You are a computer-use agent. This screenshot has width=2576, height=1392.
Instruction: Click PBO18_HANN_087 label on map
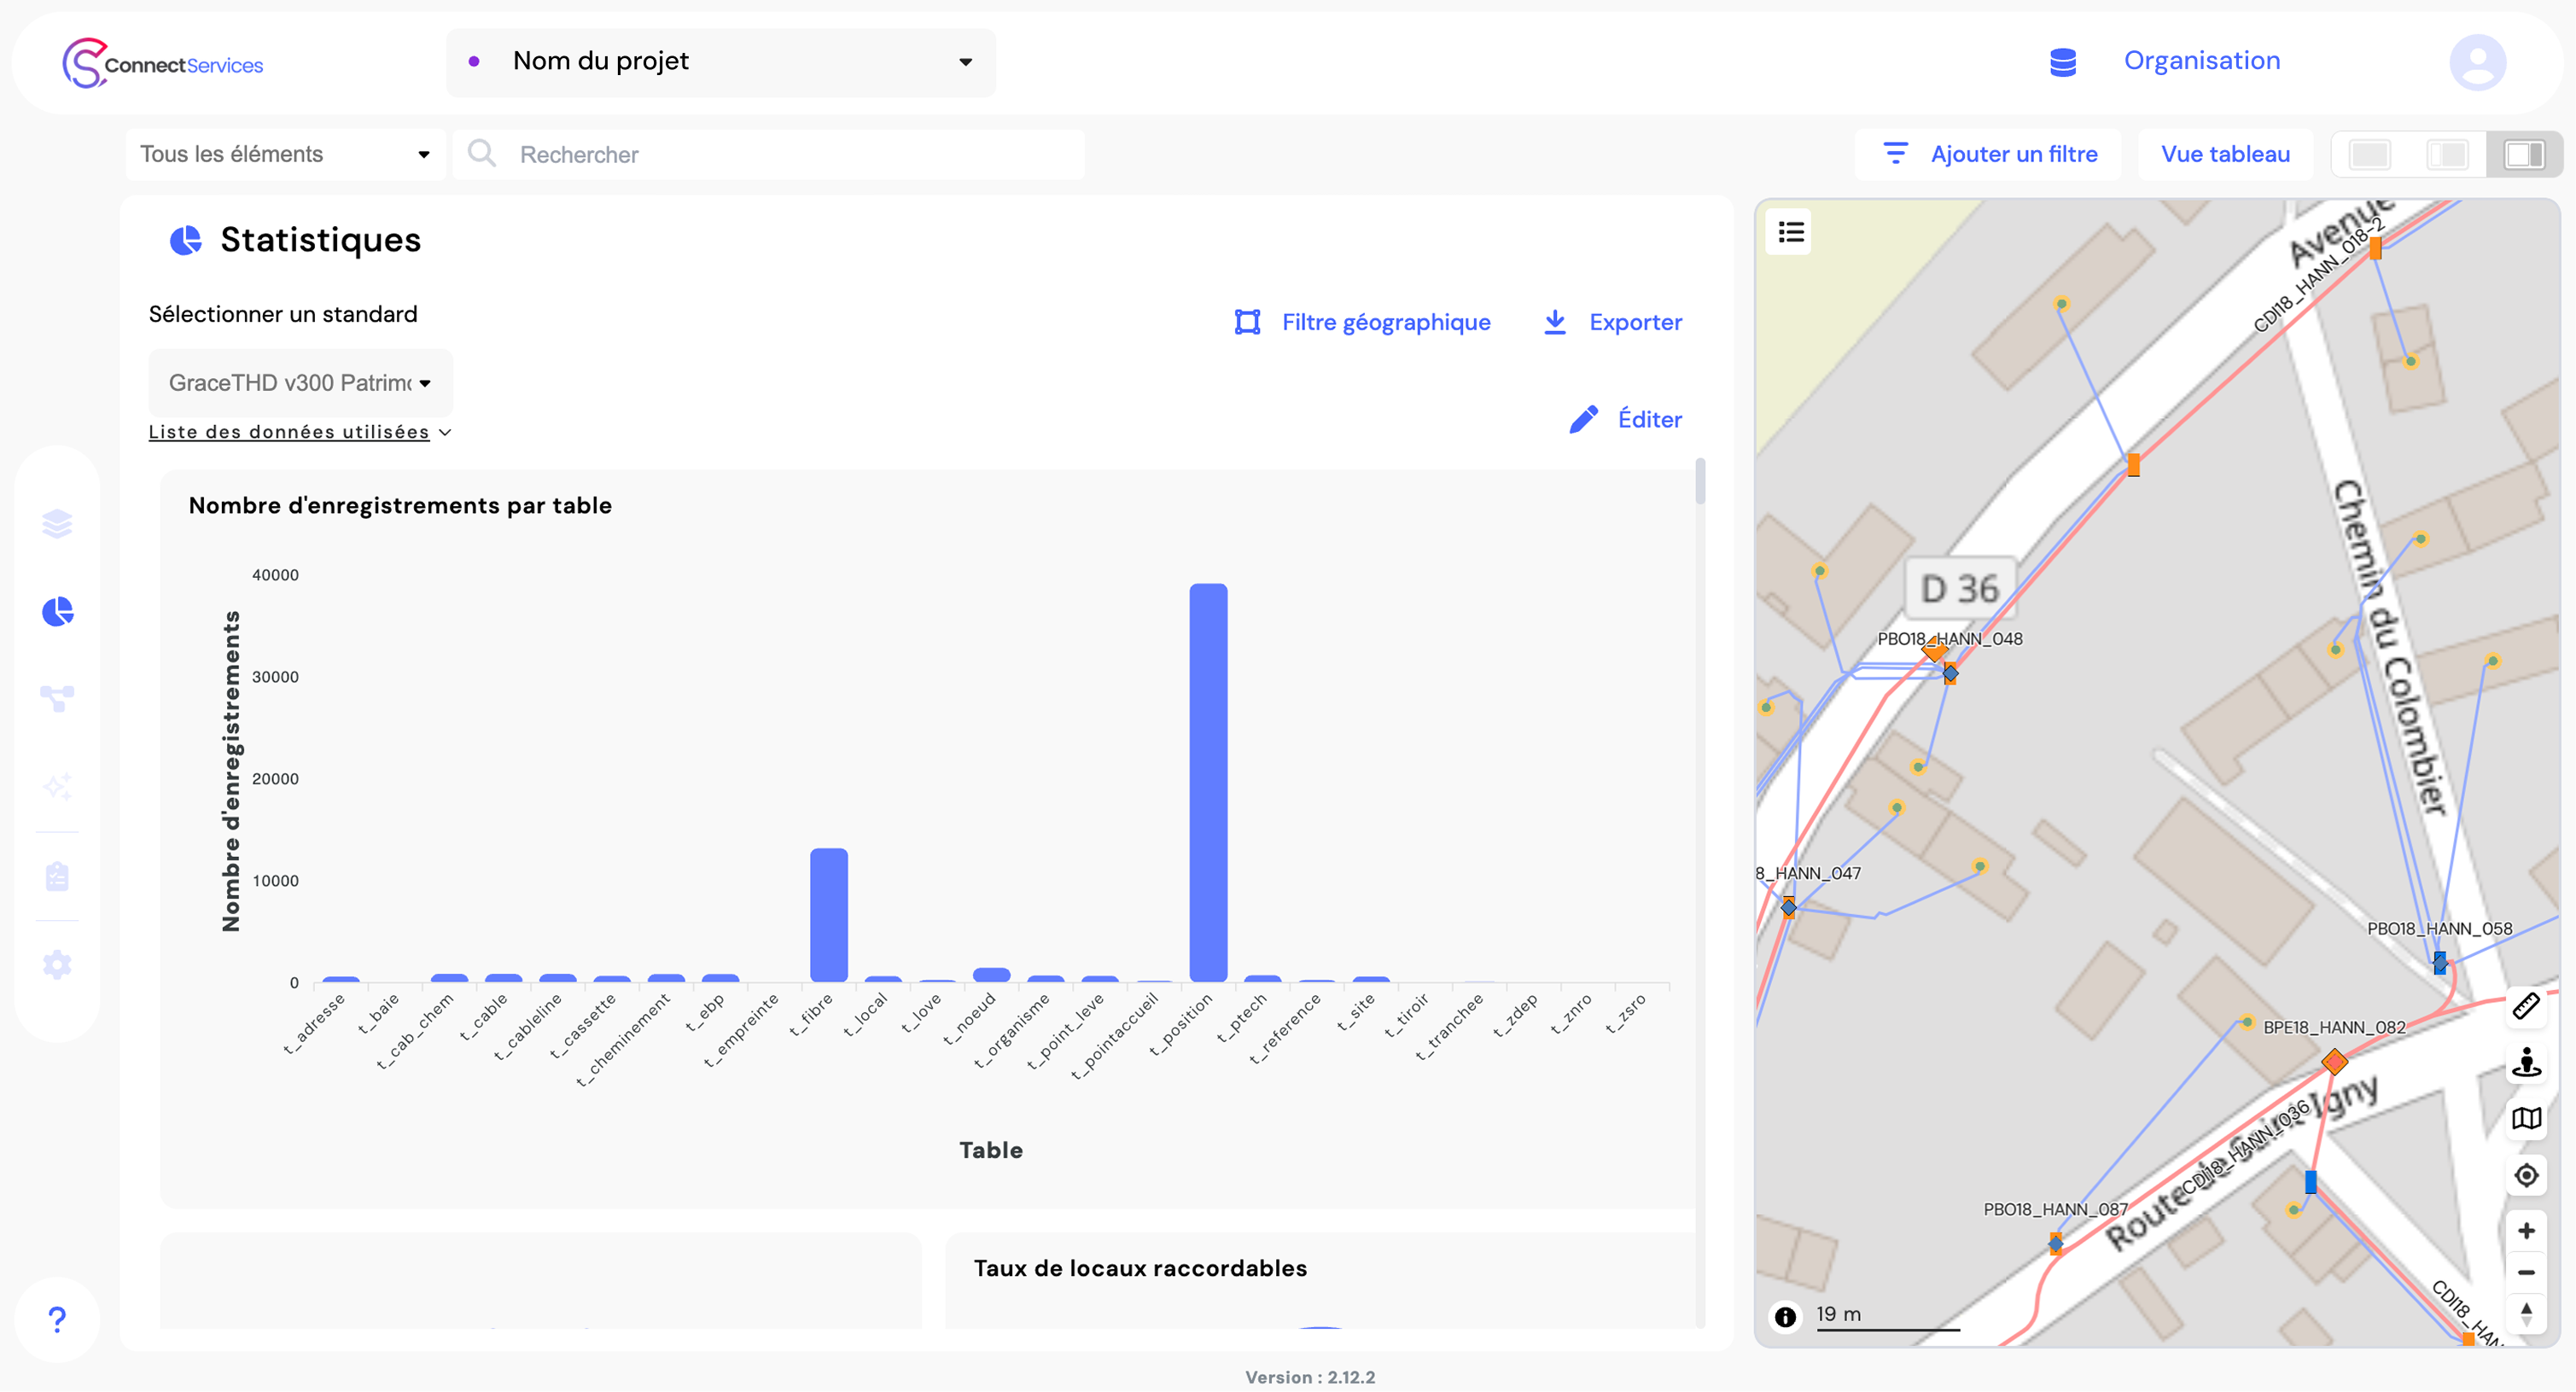pos(2055,1210)
